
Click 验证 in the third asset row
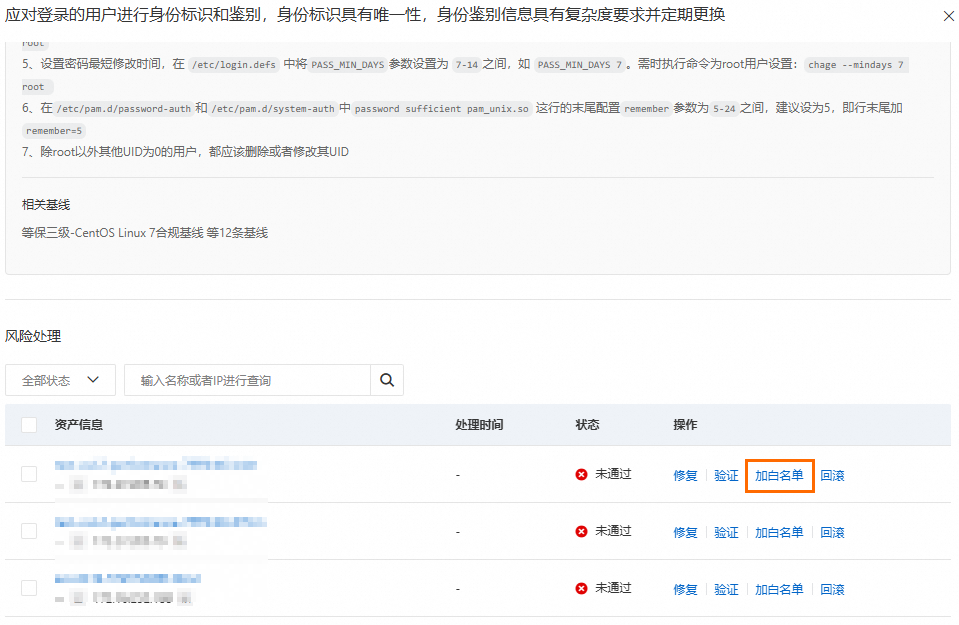726,589
